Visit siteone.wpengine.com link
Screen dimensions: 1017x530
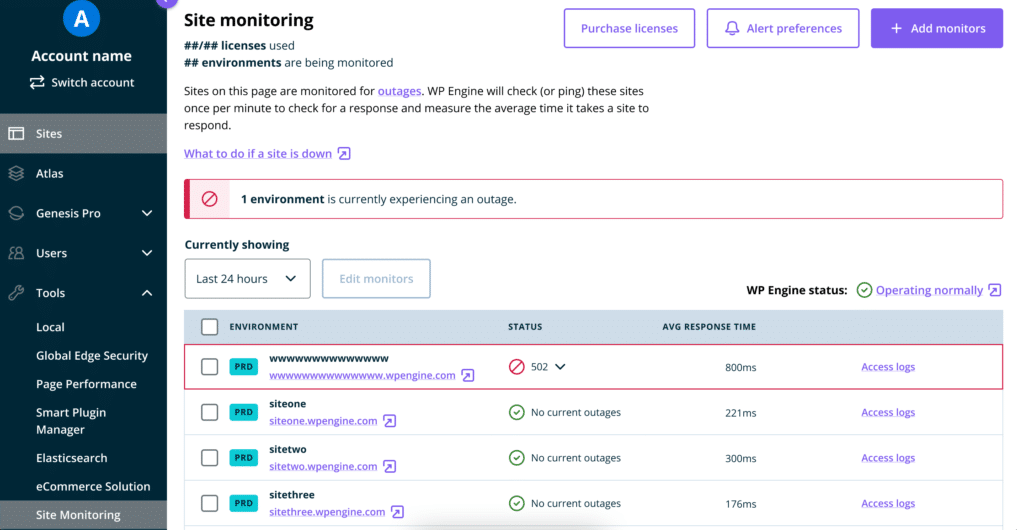pos(323,421)
